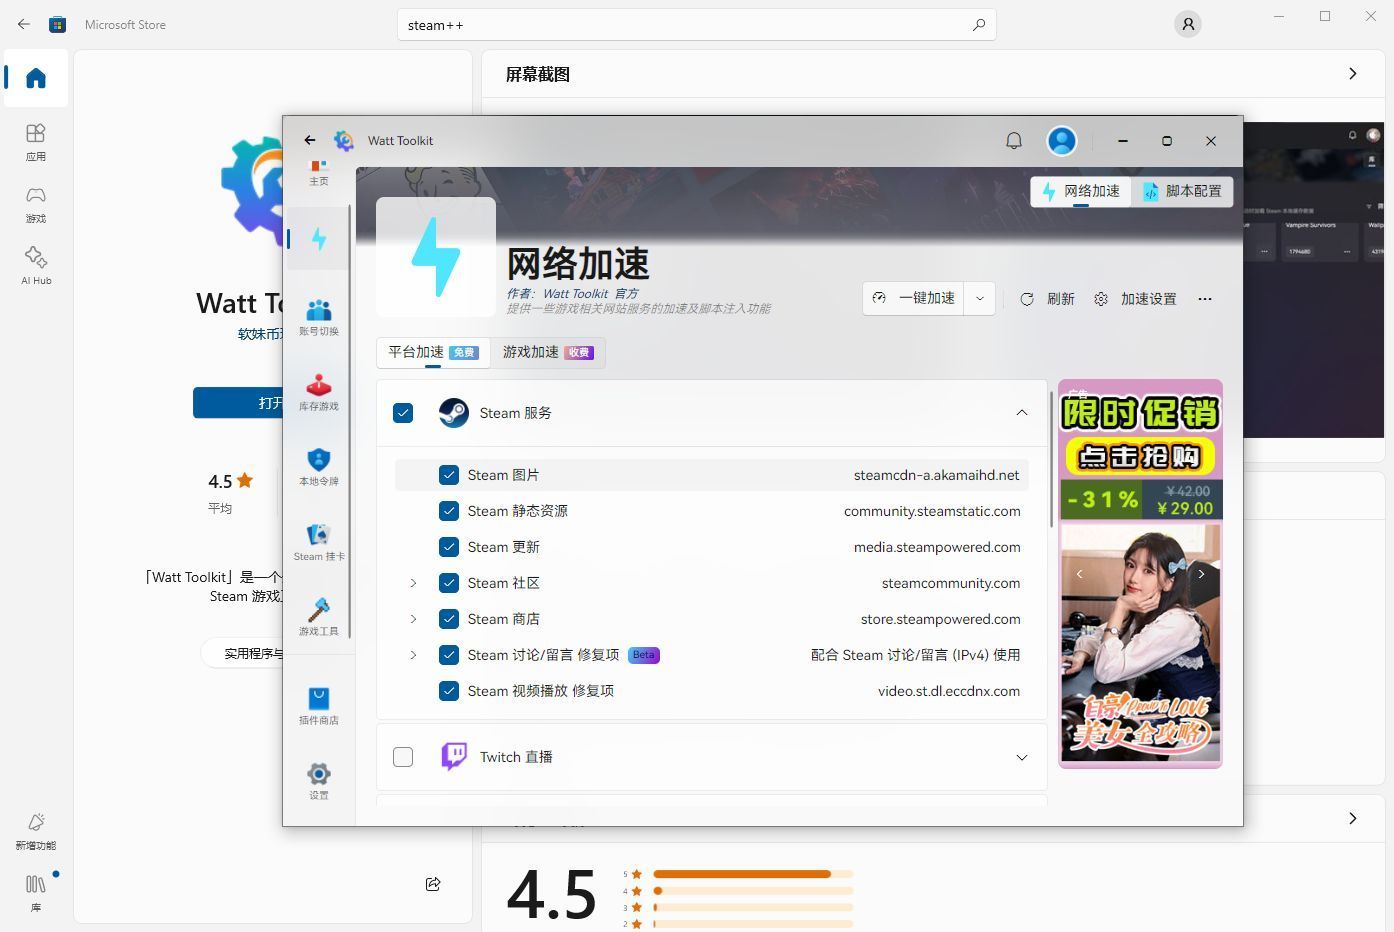Open the Watt Toolkit 主页 sidebar icon
1394x932 pixels.
pyautogui.click(x=319, y=172)
